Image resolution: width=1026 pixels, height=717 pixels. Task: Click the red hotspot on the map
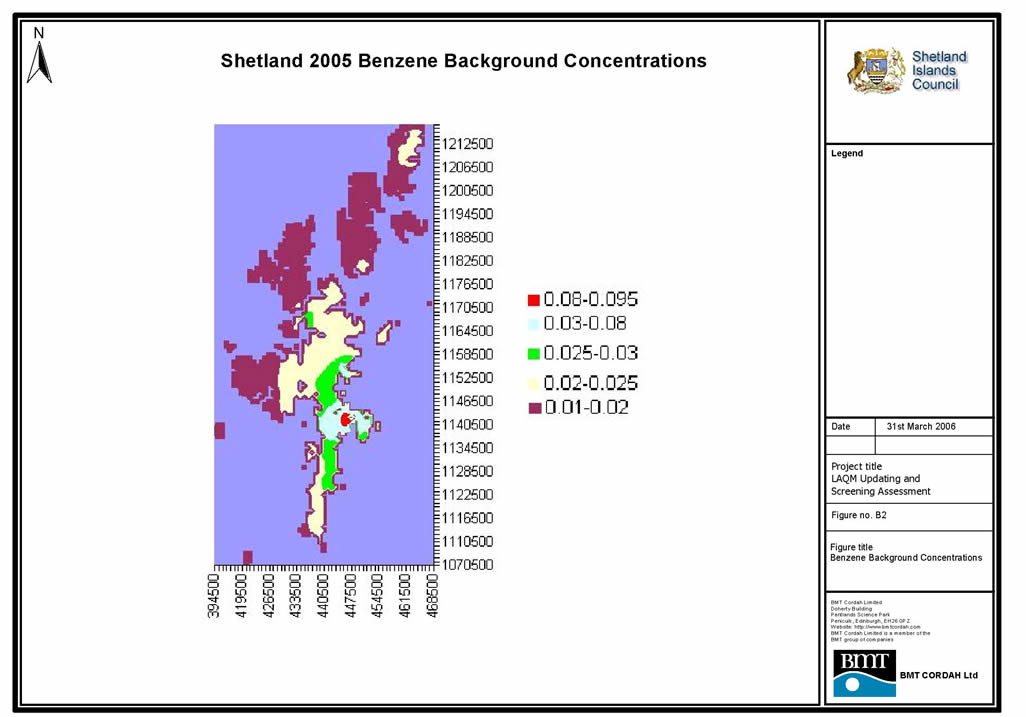[x=345, y=421]
